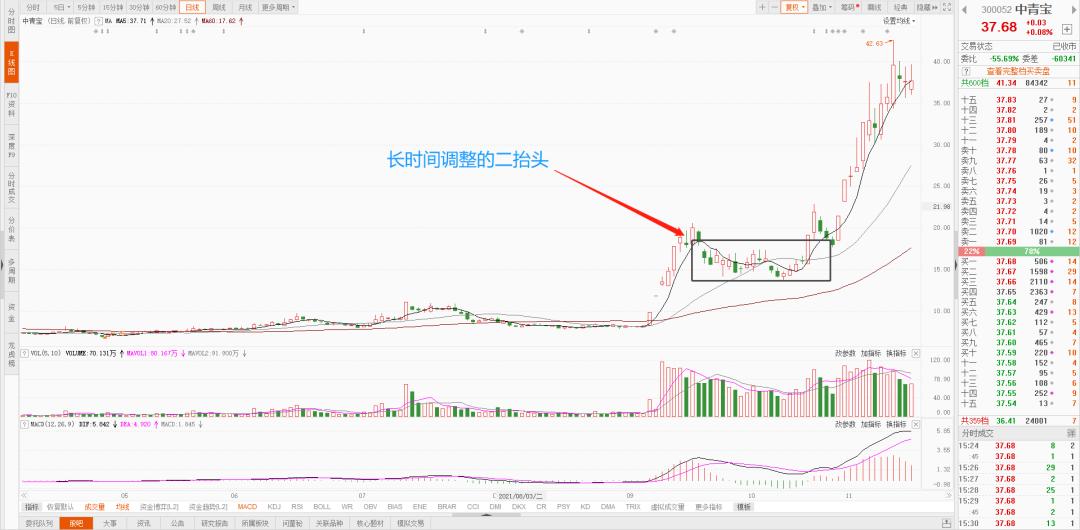Switch to K线图 in left sidebar
Screen dimensions: 1080x530
coord(11,62)
